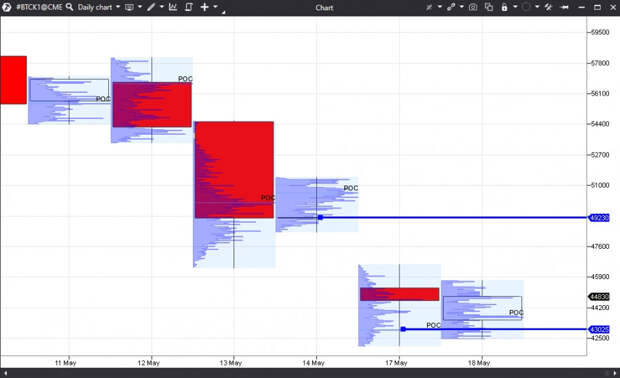Open the chart indicators icon
This screenshot has width=620, height=378.
tap(173, 7)
